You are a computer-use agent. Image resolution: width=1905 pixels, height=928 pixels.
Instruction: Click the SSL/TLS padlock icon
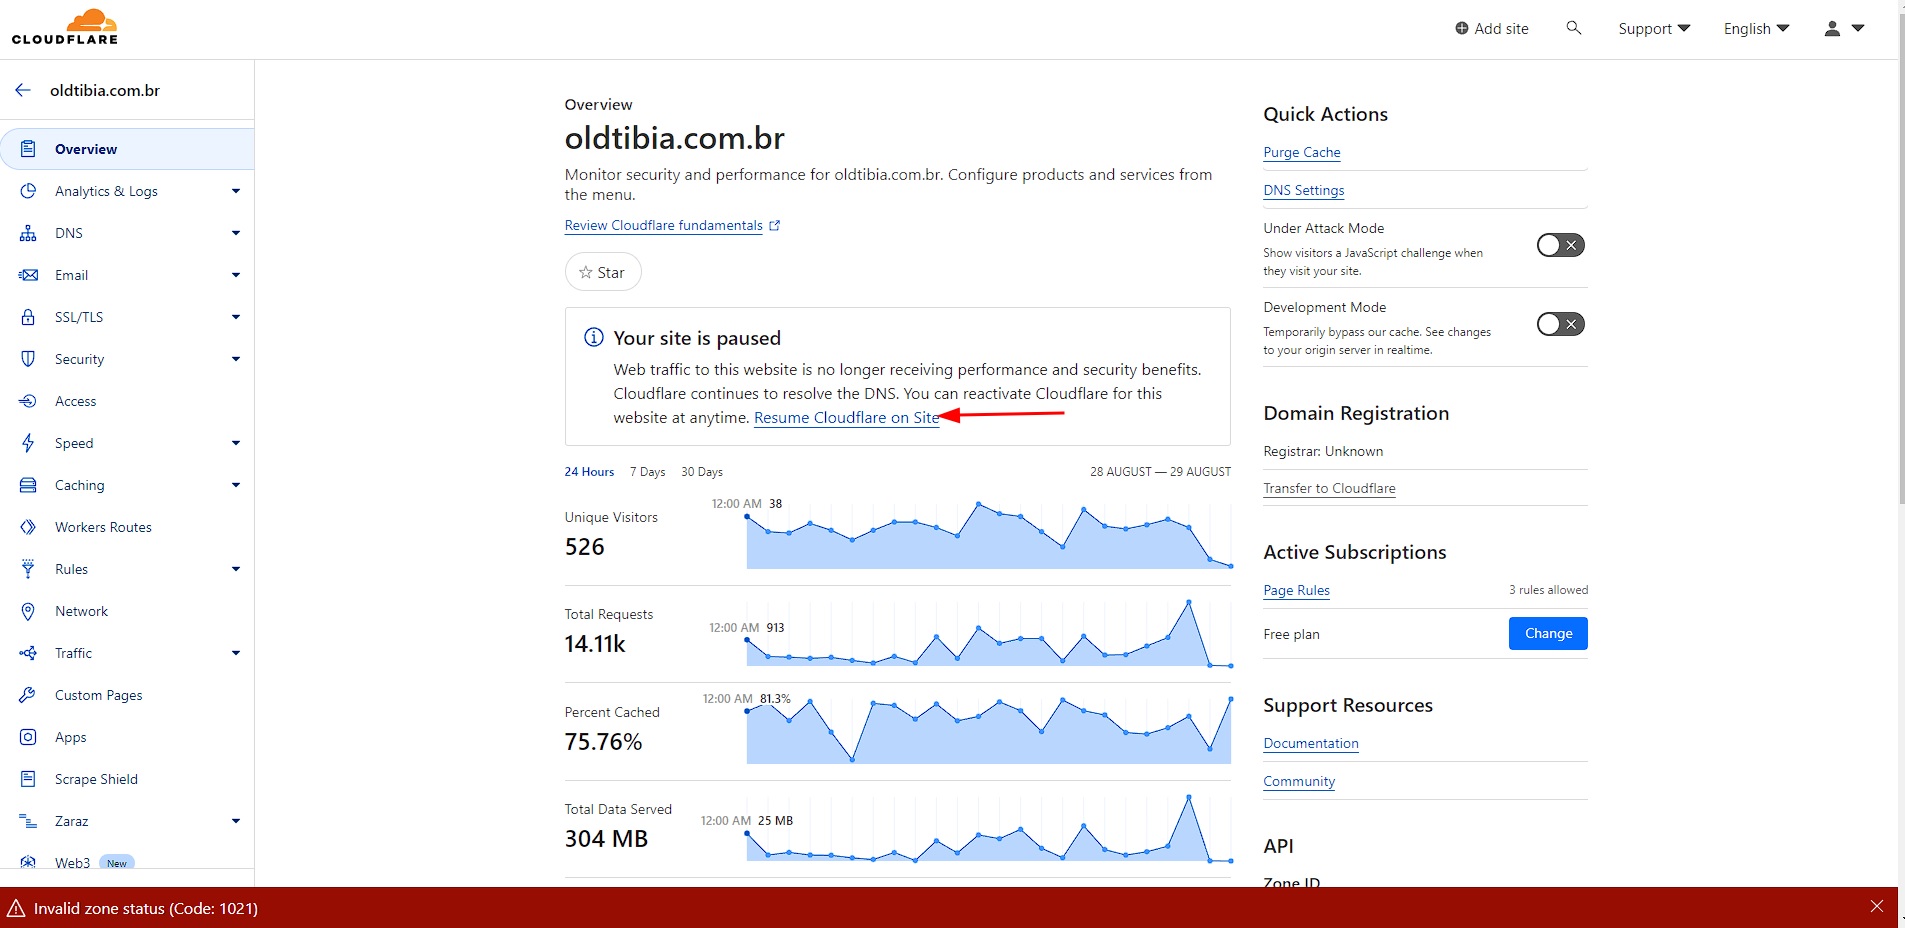click(28, 317)
